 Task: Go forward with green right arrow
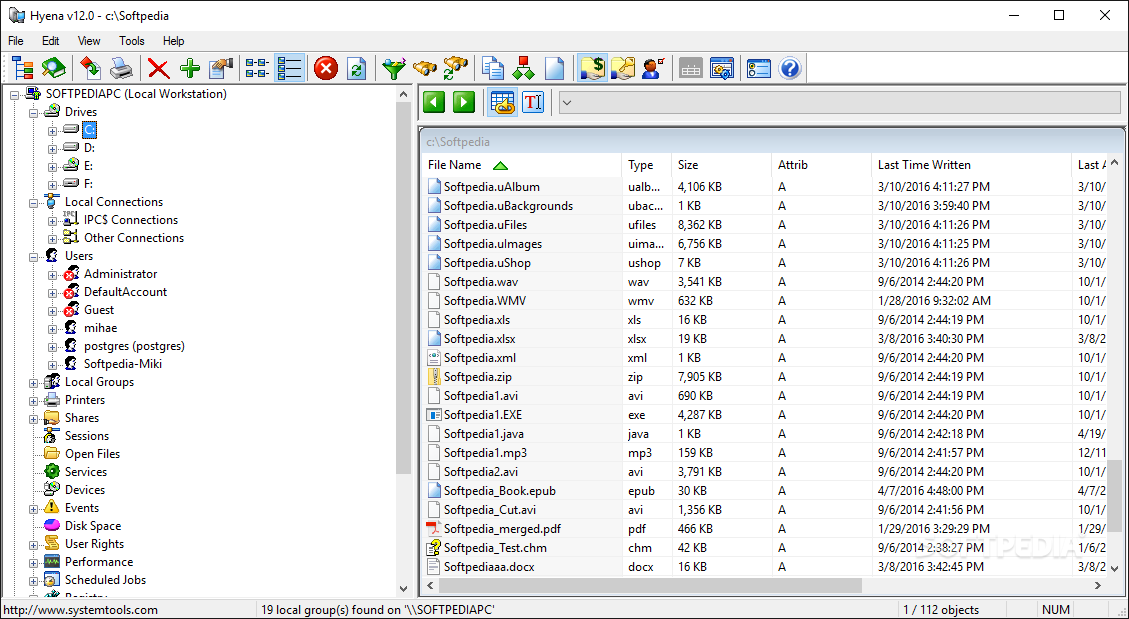pos(464,102)
